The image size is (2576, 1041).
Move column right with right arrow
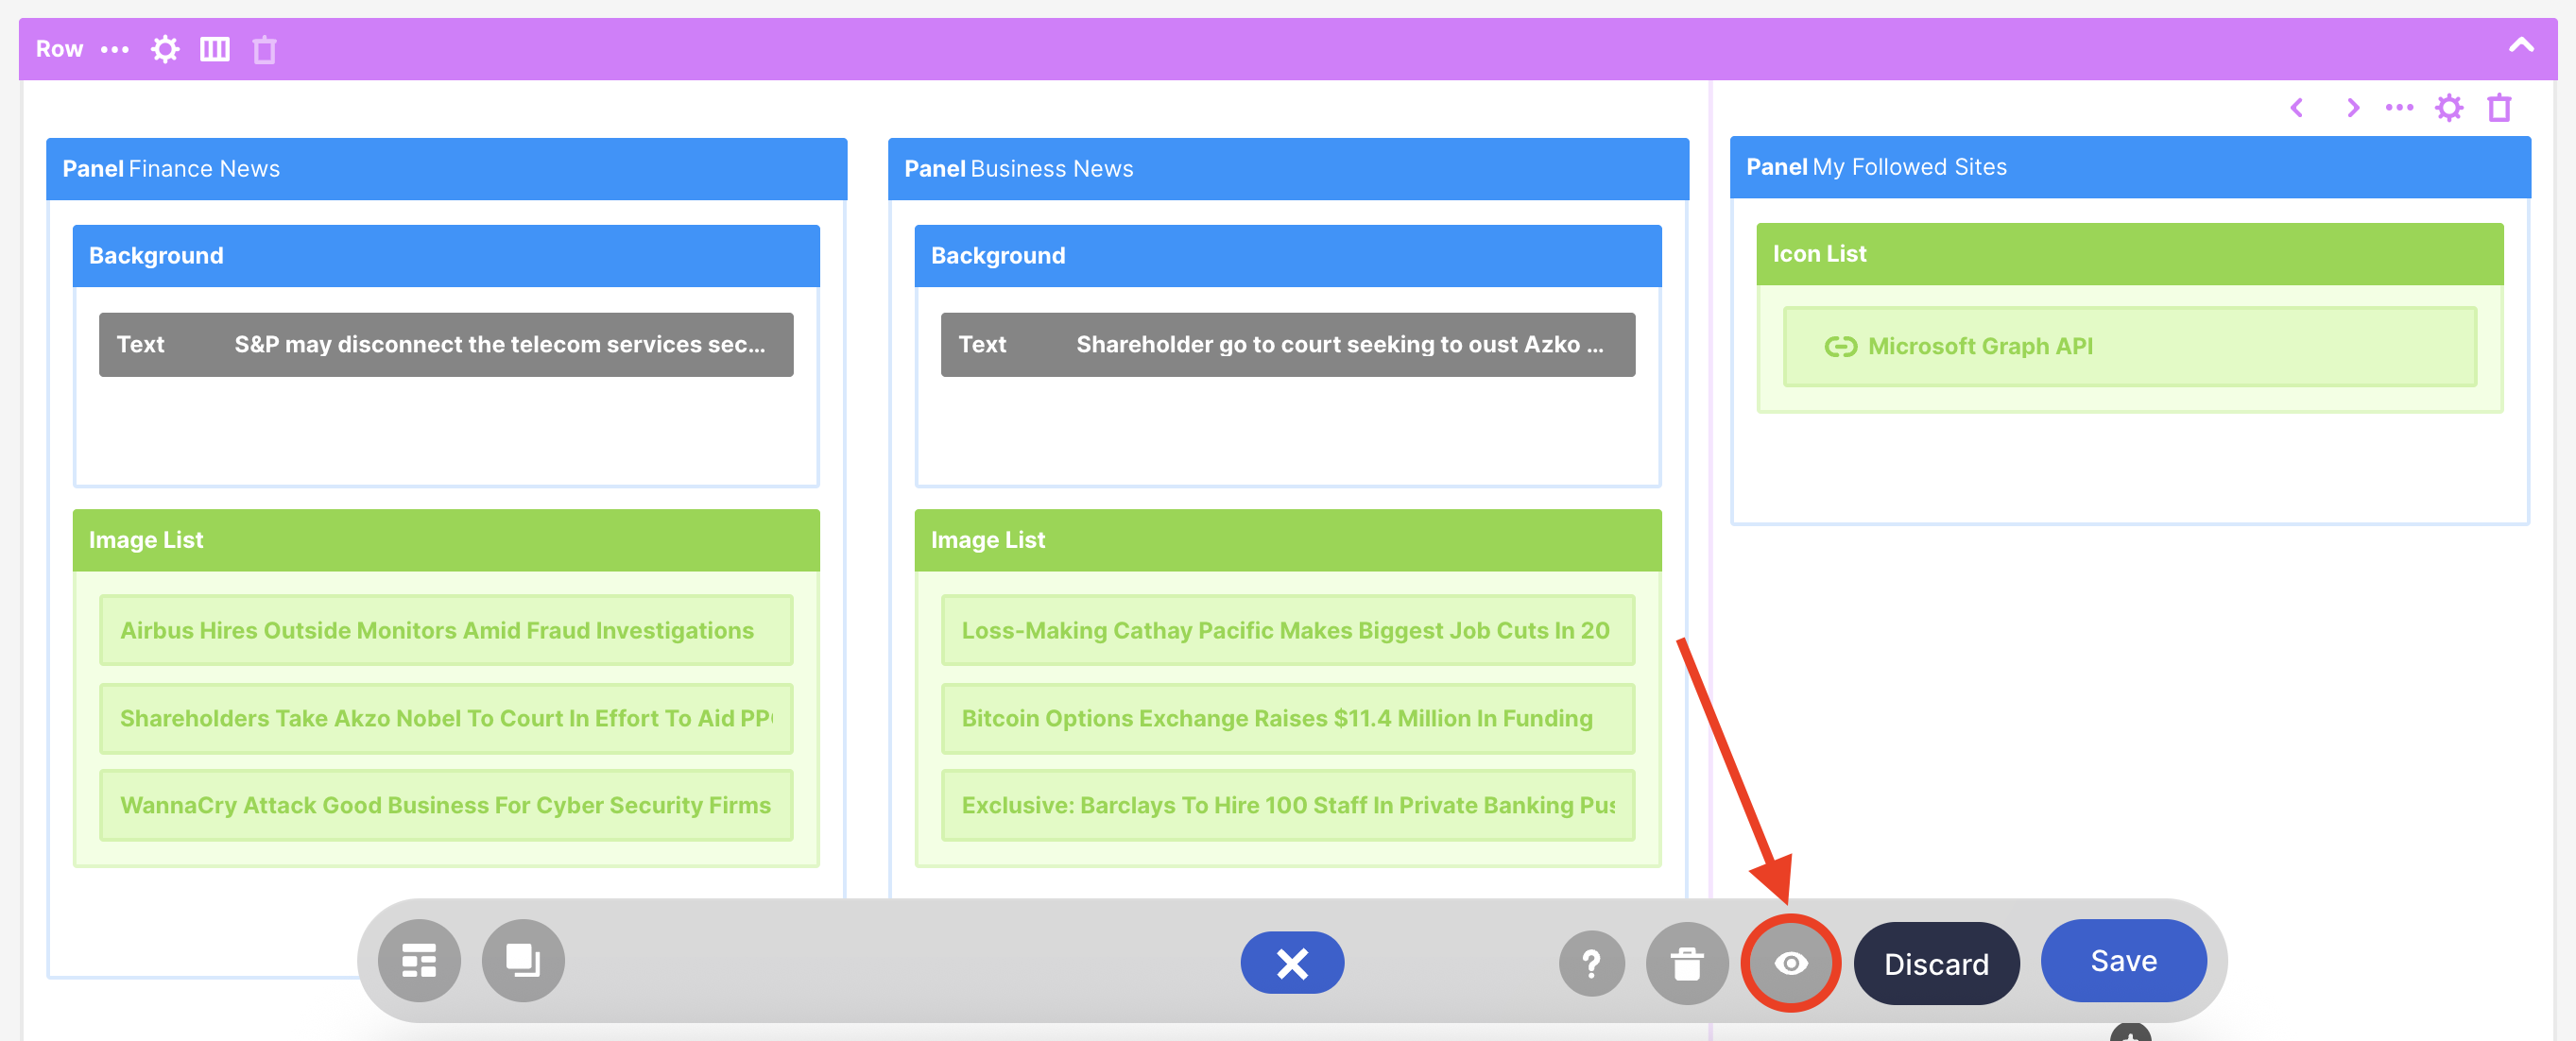coord(2352,107)
